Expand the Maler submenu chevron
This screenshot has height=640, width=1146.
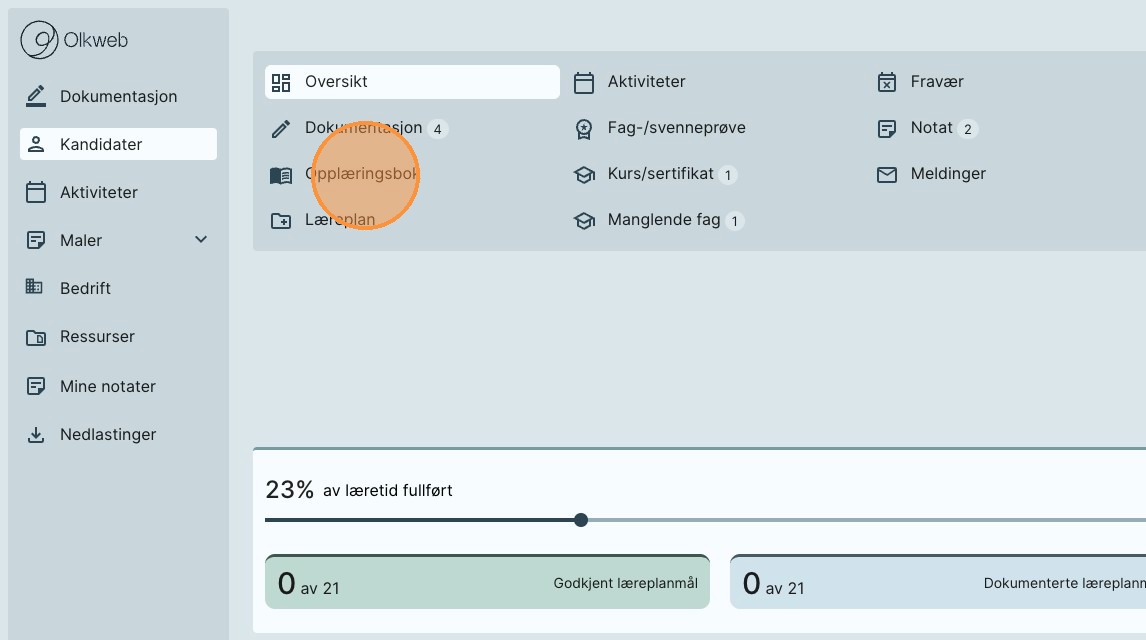201,240
